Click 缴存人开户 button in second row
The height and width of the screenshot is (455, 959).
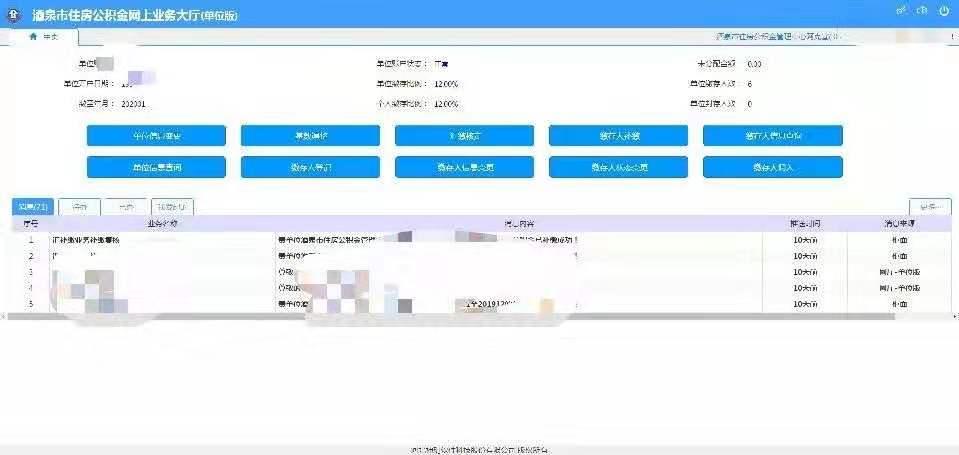310,167
